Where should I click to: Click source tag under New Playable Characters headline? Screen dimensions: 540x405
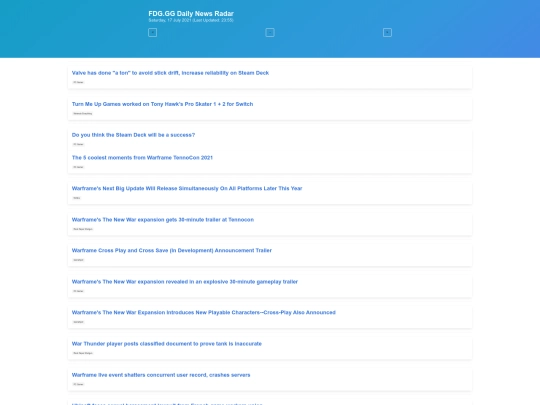tap(78, 322)
